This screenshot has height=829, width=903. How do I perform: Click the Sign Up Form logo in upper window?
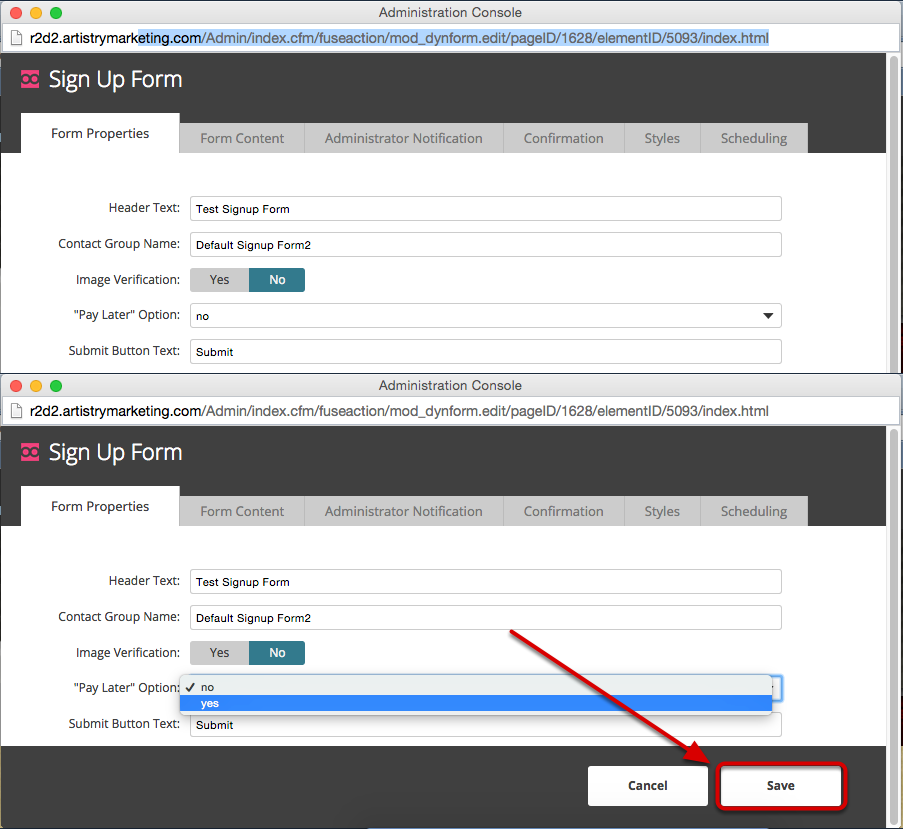tap(30, 80)
